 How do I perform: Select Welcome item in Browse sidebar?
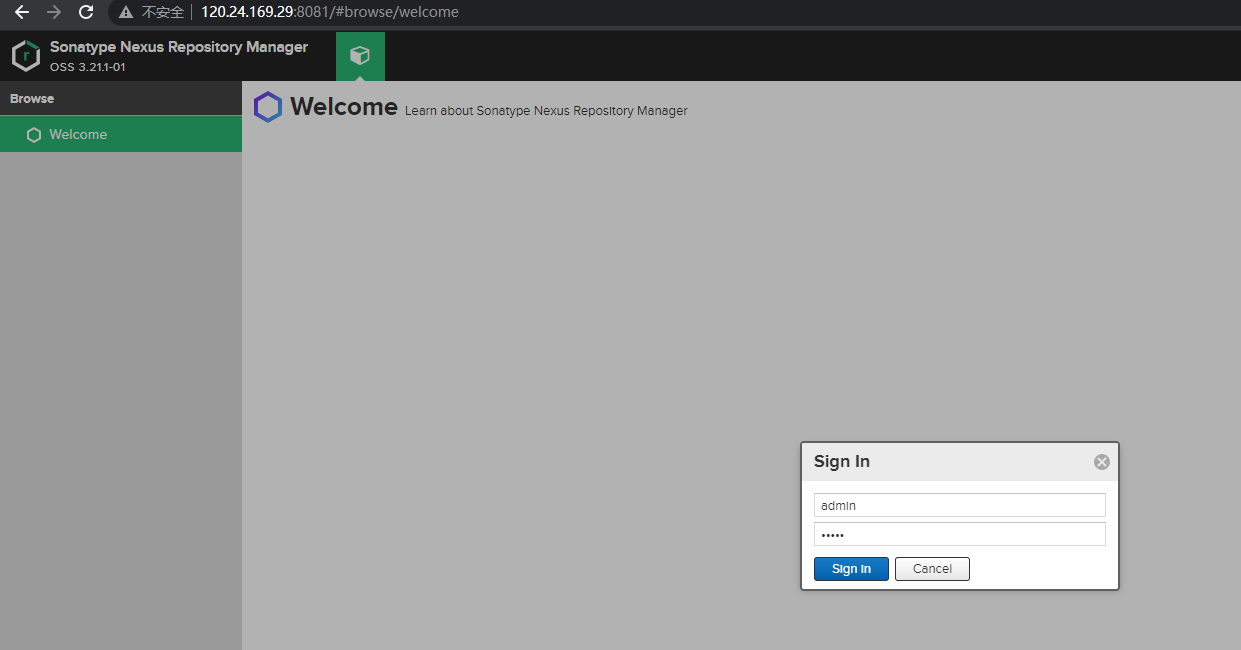[x=121, y=134]
